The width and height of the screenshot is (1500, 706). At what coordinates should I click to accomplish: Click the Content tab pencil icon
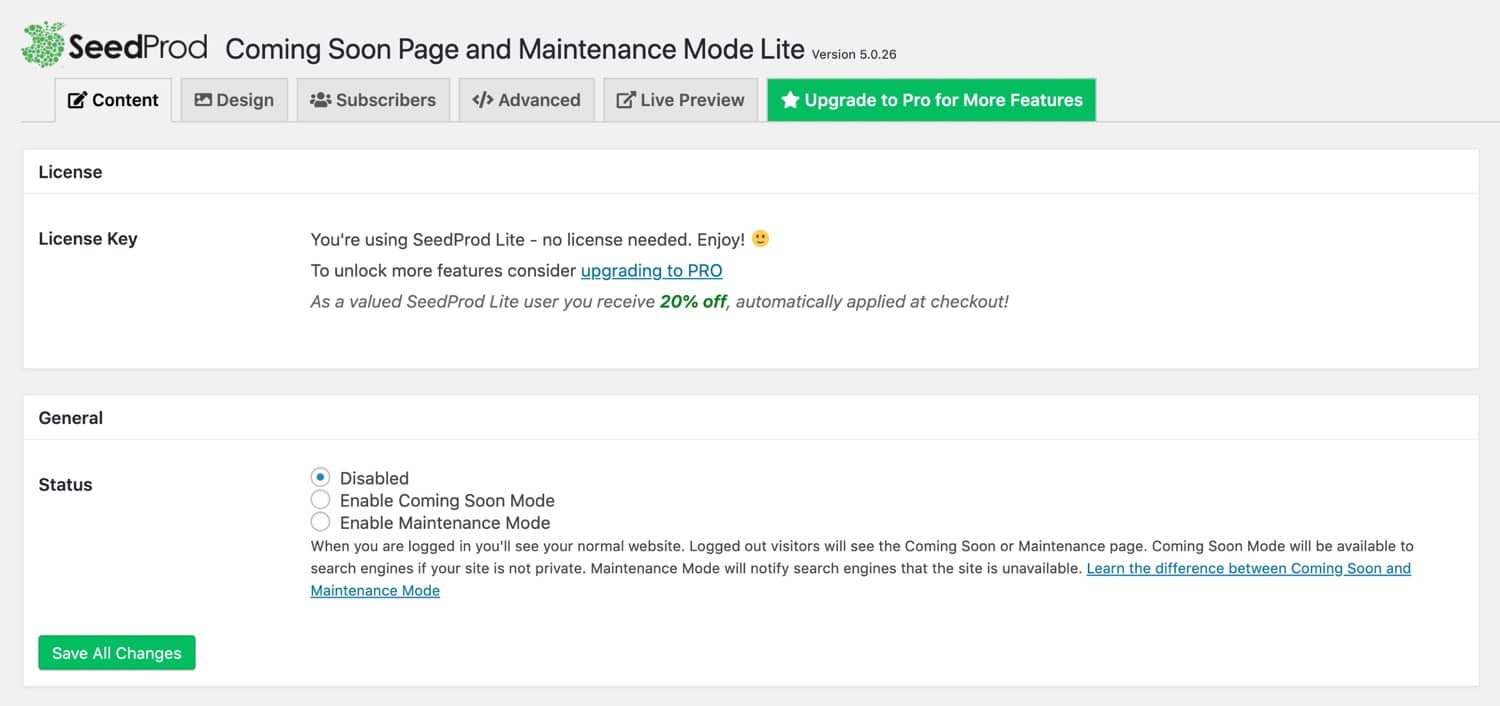77,99
